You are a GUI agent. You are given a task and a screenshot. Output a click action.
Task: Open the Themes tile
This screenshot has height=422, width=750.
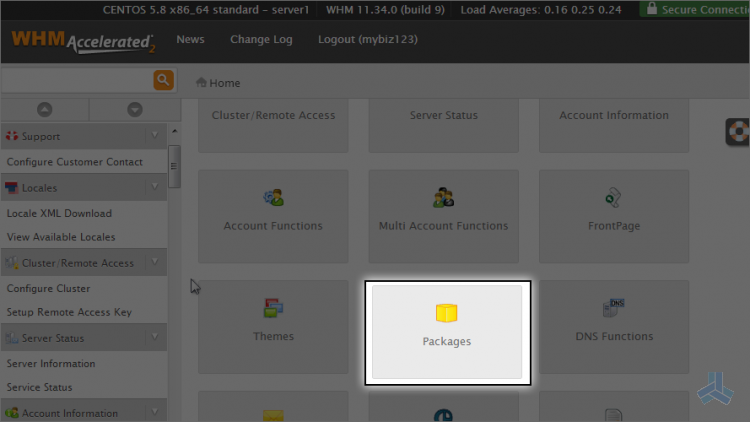[x=273, y=327]
